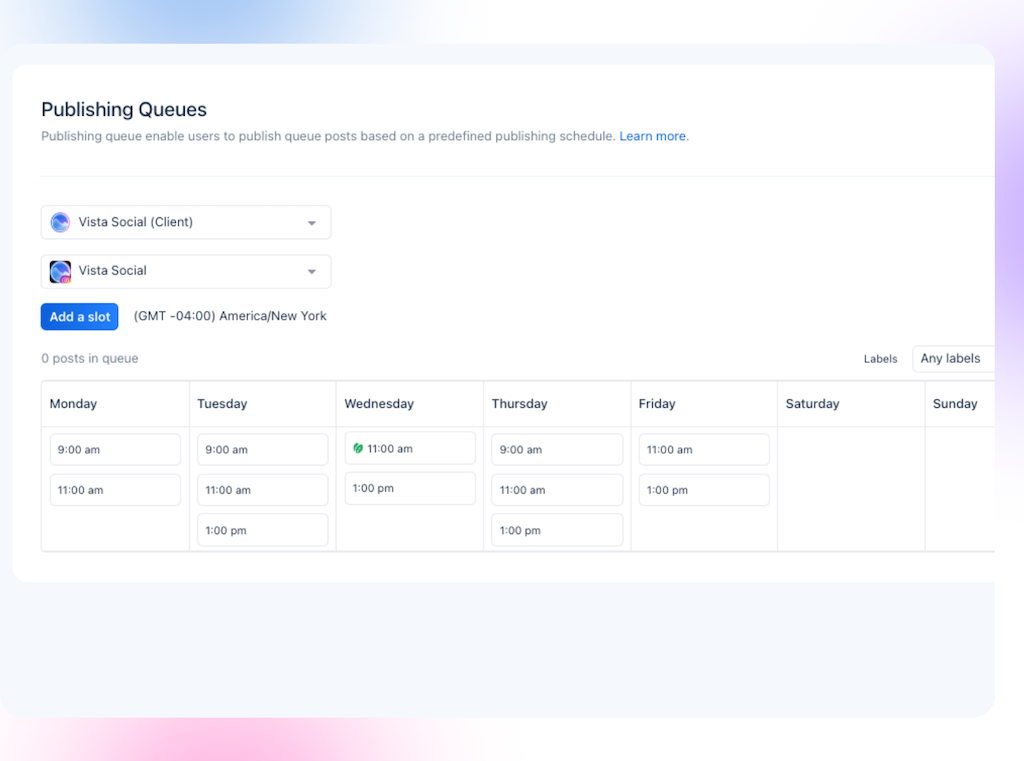The image size is (1024, 761).
Task: Click the 0 posts in queue text
Action: point(89,359)
